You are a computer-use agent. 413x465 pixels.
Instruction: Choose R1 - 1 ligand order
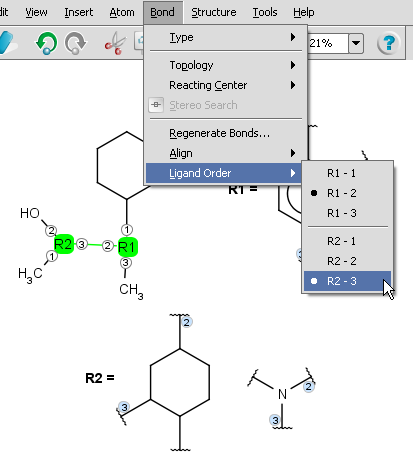[x=347, y=173]
